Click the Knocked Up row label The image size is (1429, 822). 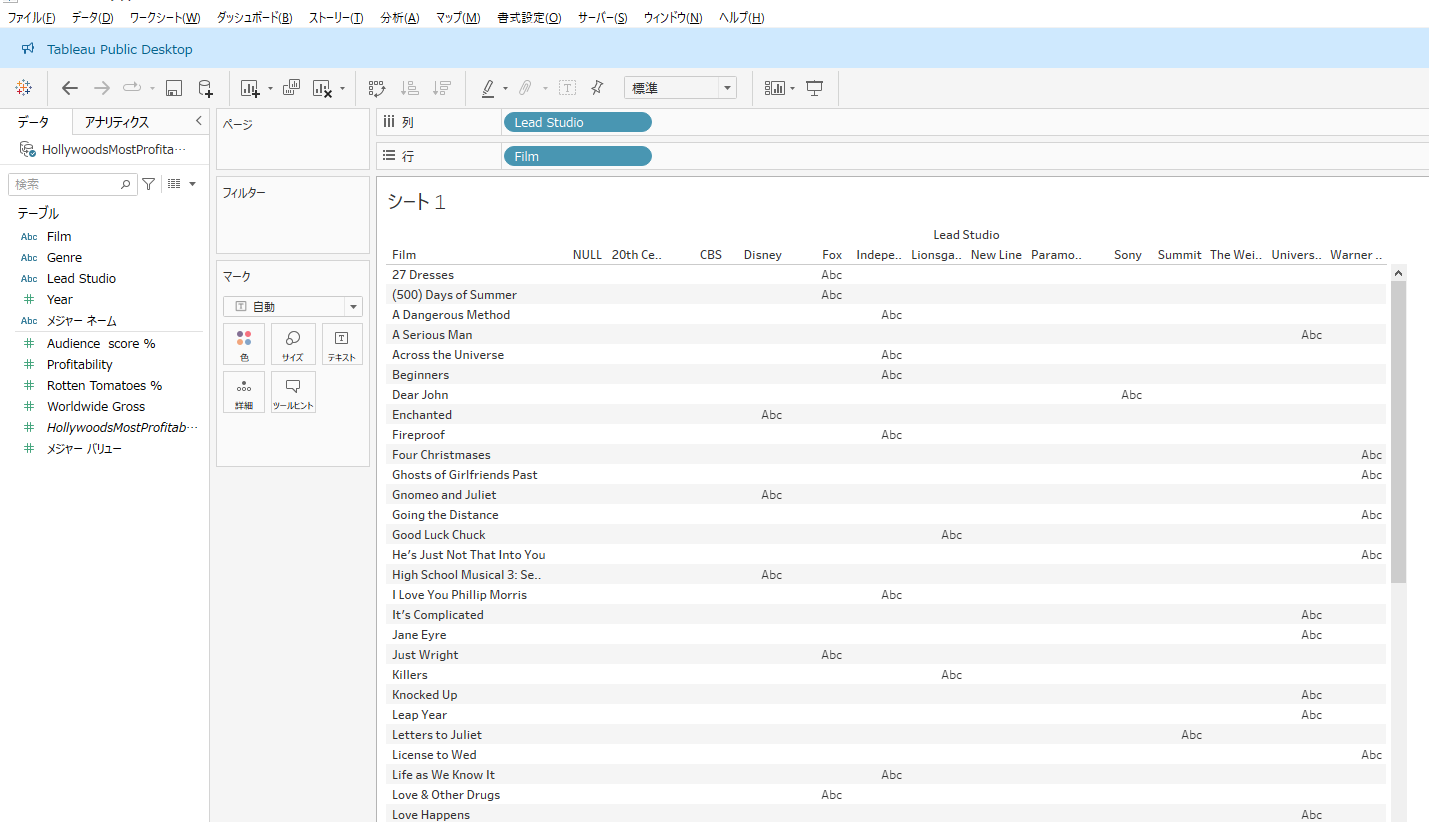[425, 695]
